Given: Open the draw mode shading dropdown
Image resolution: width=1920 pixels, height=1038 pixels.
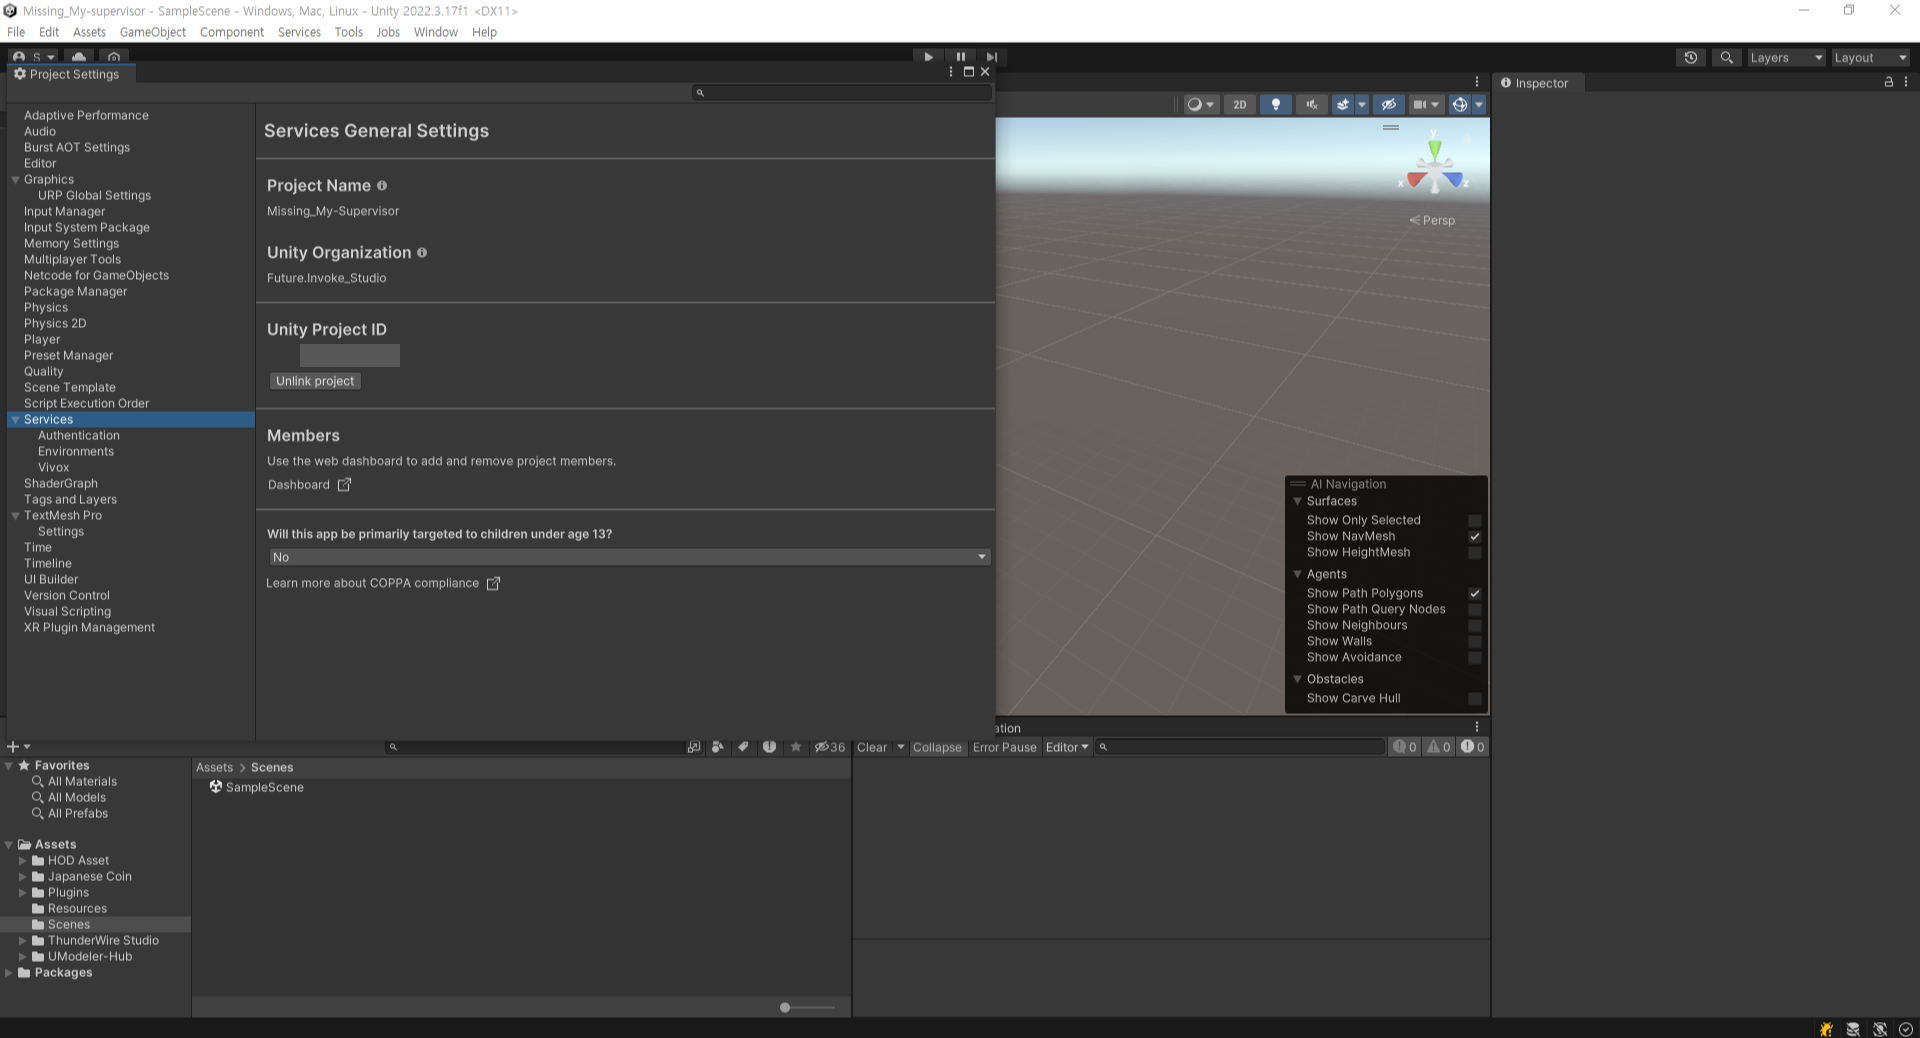Looking at the screenshot, I should coord(1200,104).
